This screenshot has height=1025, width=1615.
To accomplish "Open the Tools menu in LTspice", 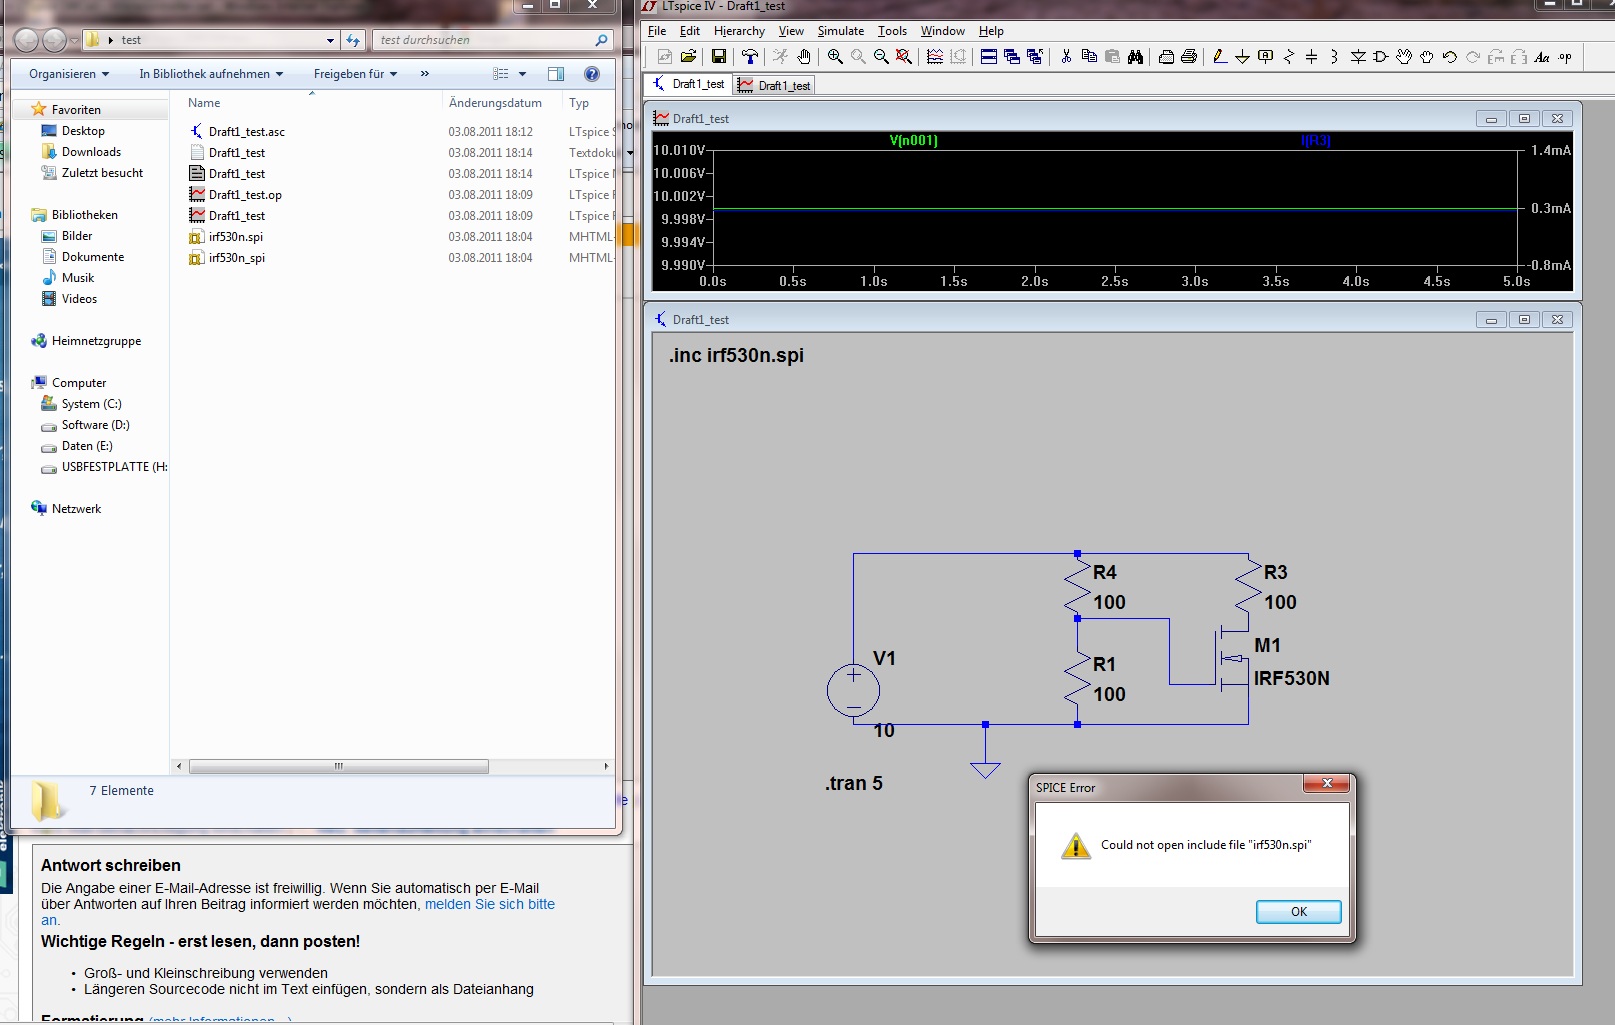I will [x=892, y=31].
